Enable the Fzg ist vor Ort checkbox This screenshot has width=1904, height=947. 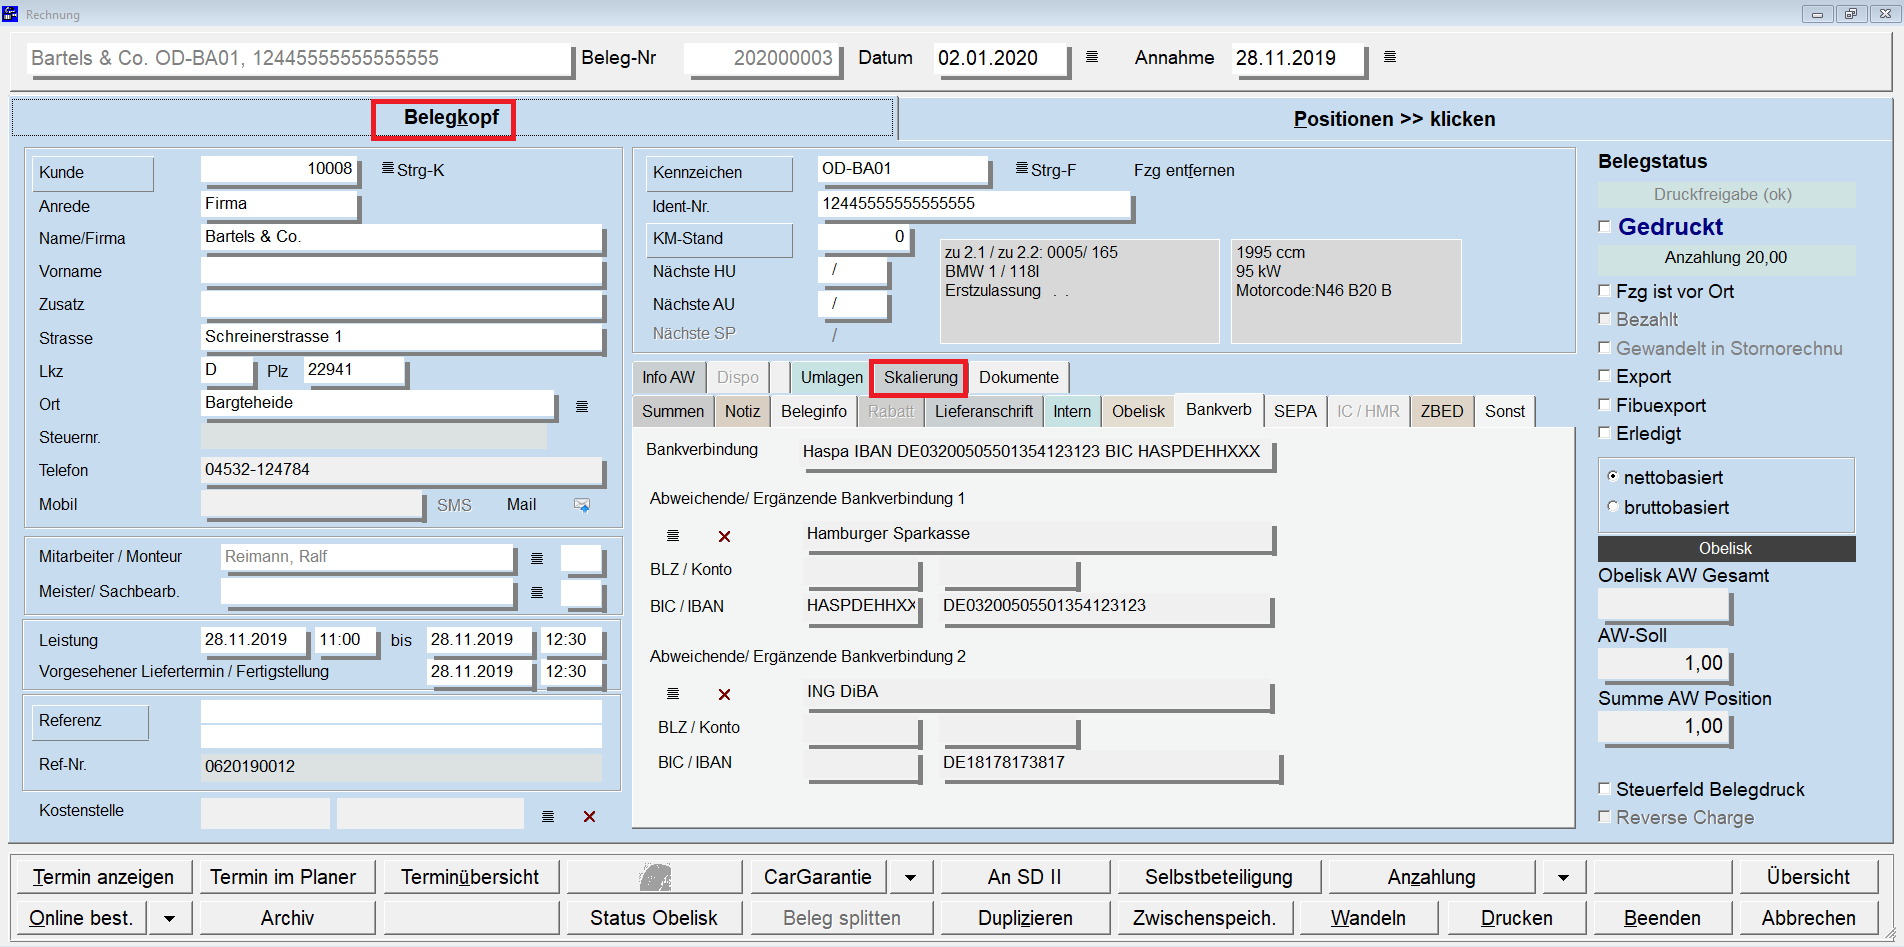1605,291
